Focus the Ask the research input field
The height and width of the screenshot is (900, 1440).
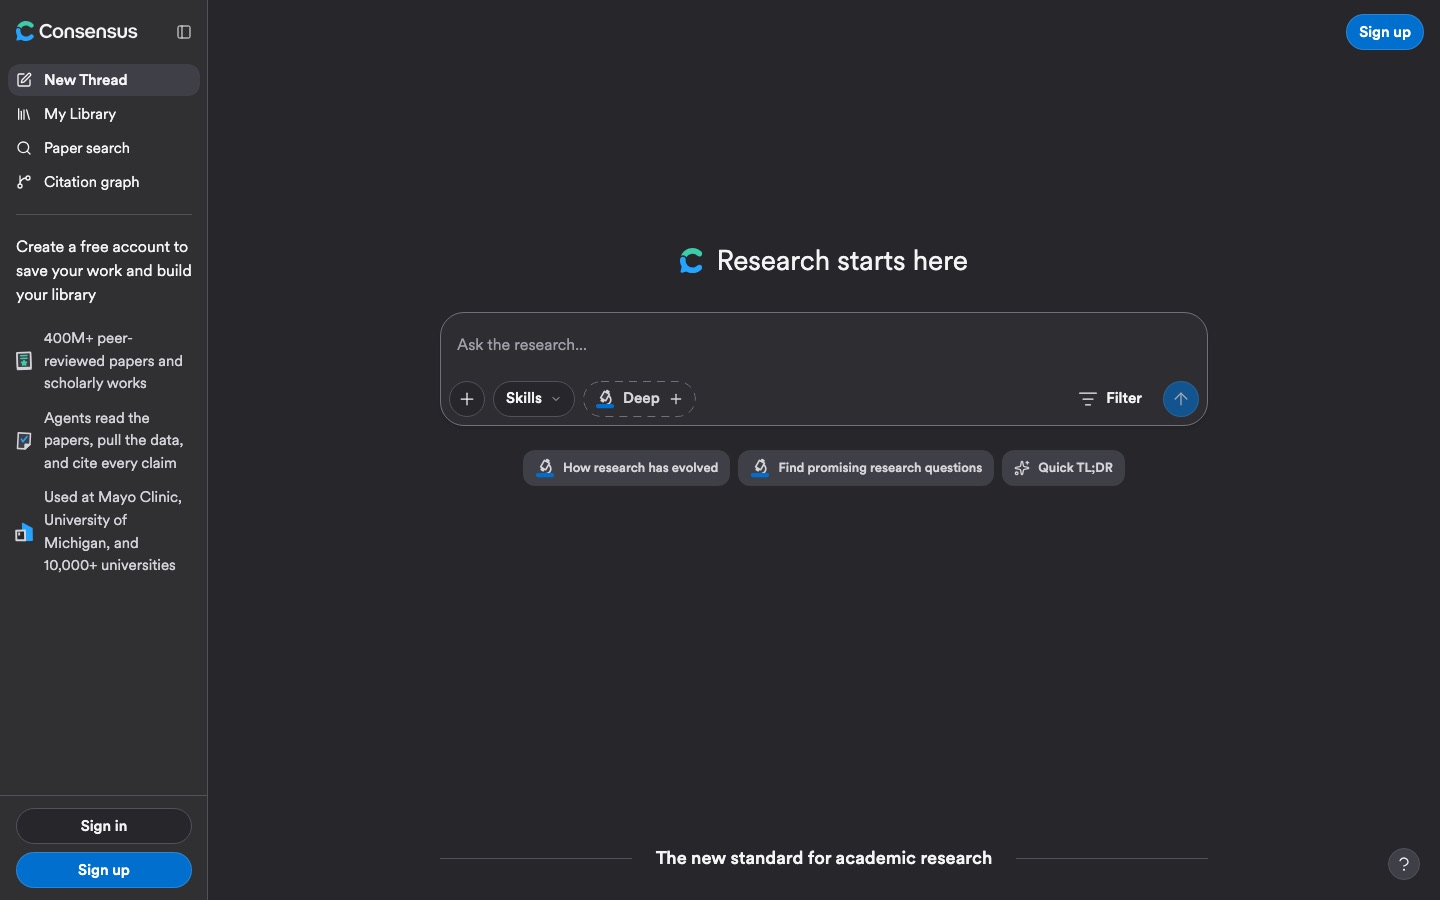tap(824, 345)
